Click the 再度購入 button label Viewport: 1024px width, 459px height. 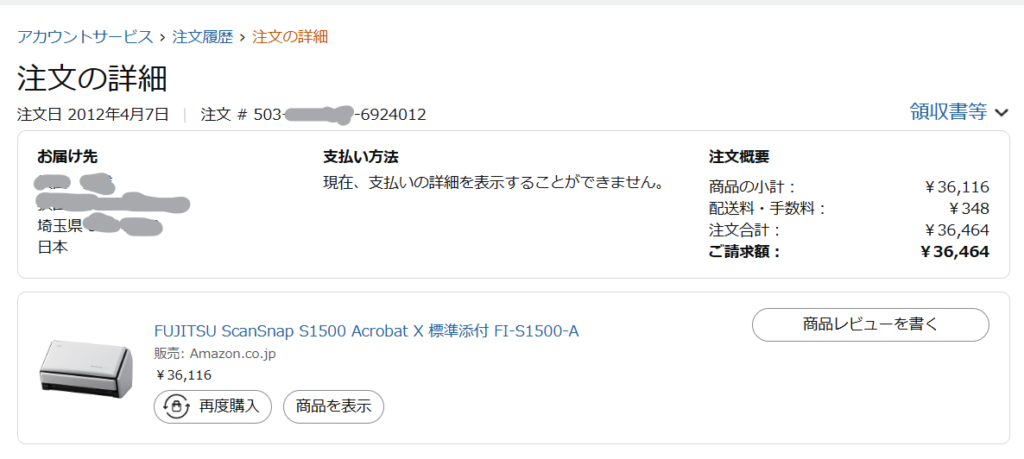click(229, 406)
